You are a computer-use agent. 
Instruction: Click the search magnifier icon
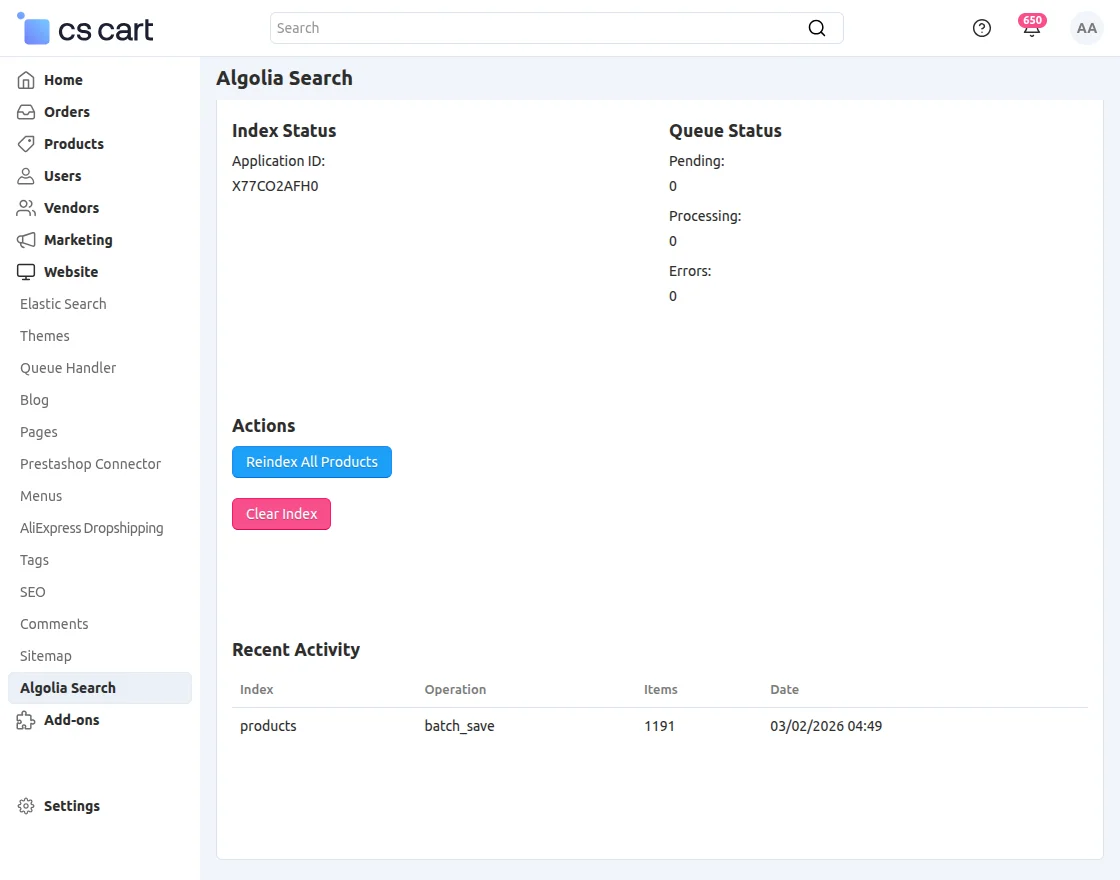click(817, 28)
